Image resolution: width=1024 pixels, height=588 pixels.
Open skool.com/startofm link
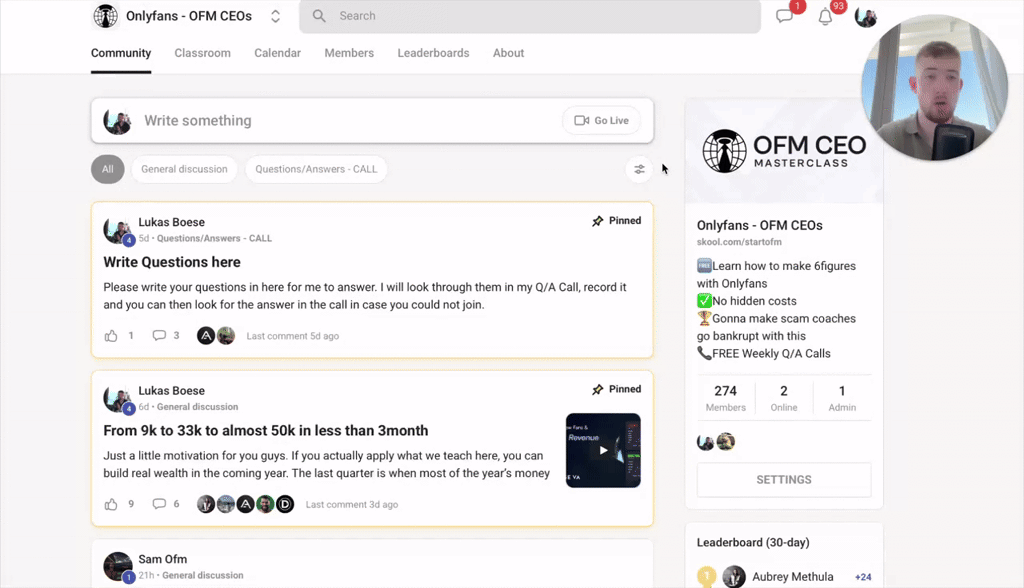tap(739, 242)
